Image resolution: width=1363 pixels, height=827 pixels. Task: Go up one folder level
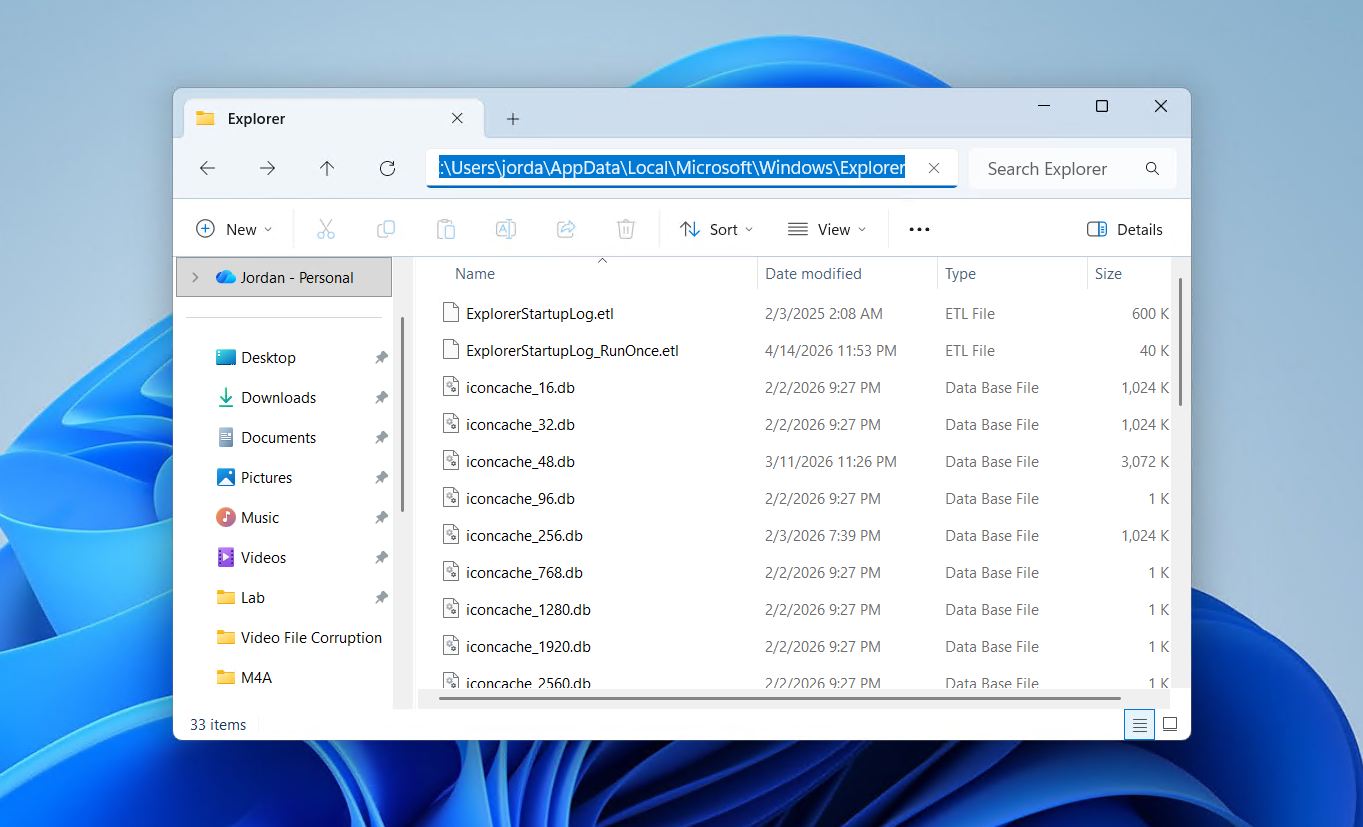coord(327,169)
